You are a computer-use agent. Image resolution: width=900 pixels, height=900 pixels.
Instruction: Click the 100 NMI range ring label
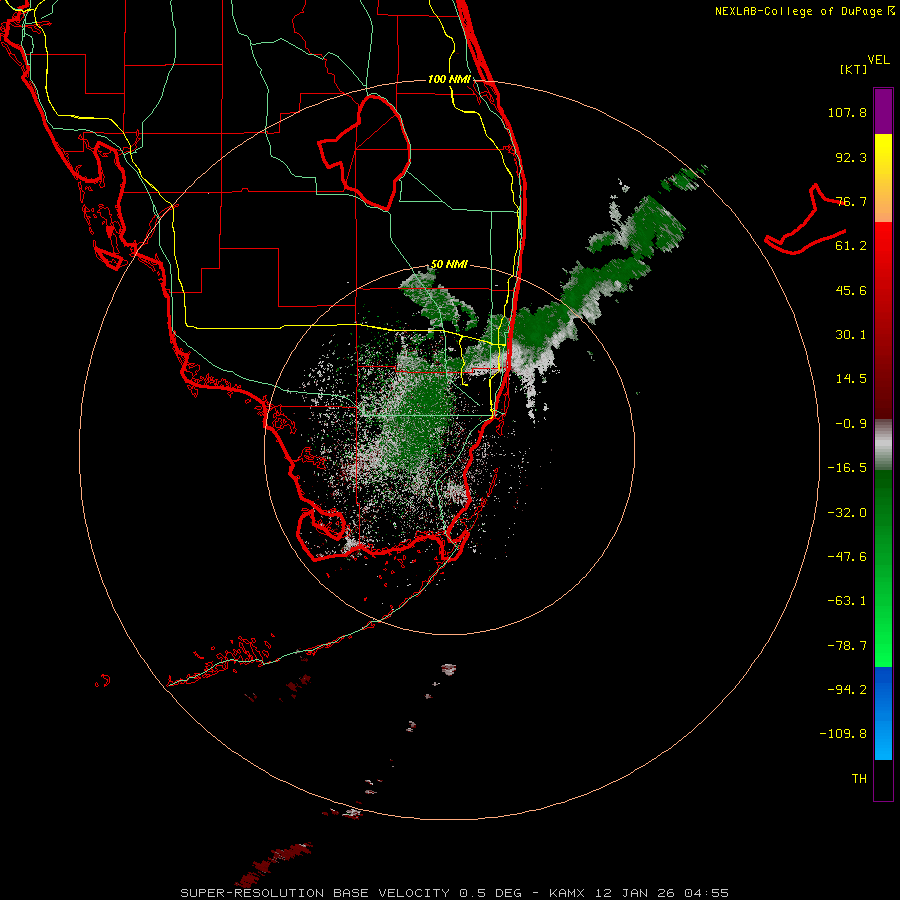click(449, 79)
